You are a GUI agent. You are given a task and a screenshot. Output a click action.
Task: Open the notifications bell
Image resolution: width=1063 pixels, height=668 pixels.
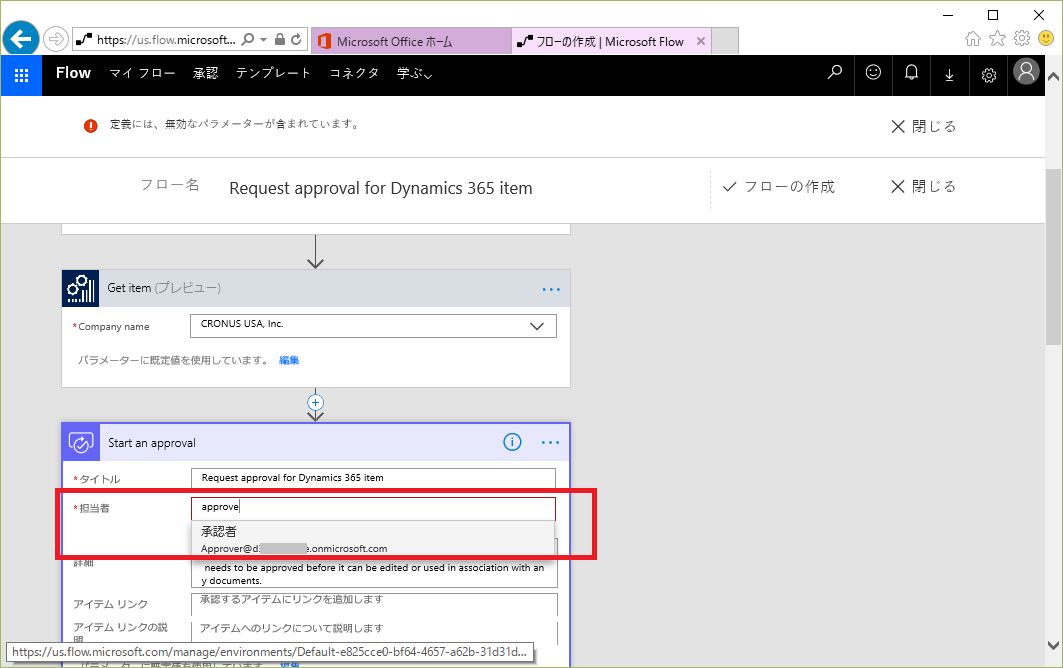(911, 72)
